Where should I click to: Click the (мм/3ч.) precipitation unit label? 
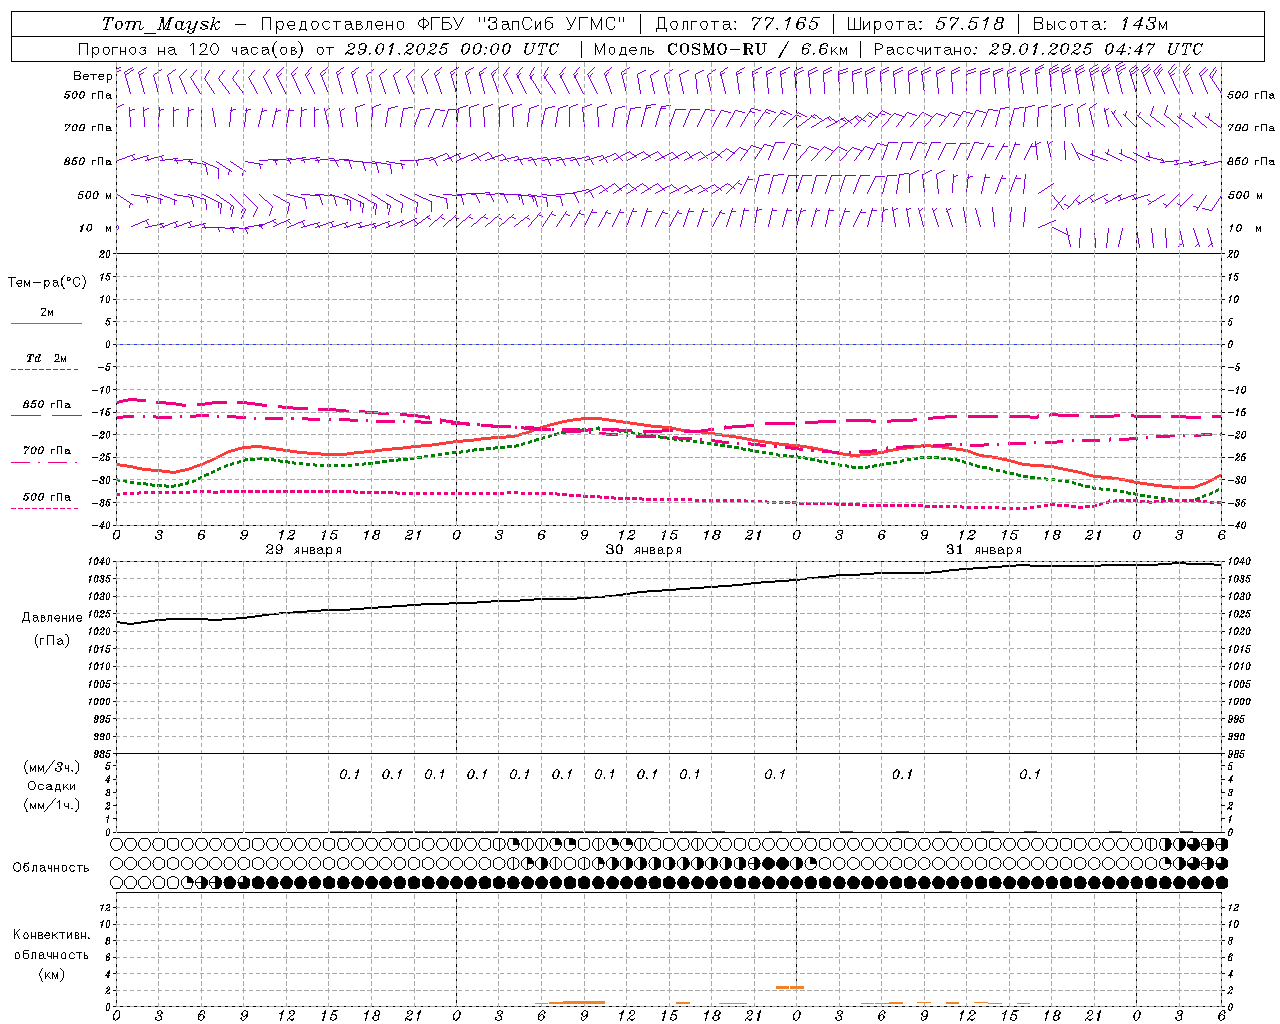(x=52, y=767)
